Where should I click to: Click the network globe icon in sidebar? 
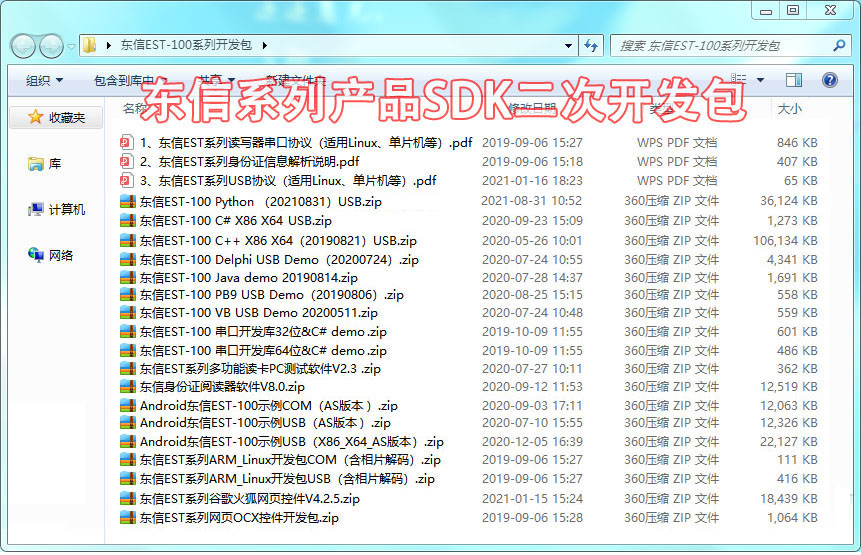[36, 255]
